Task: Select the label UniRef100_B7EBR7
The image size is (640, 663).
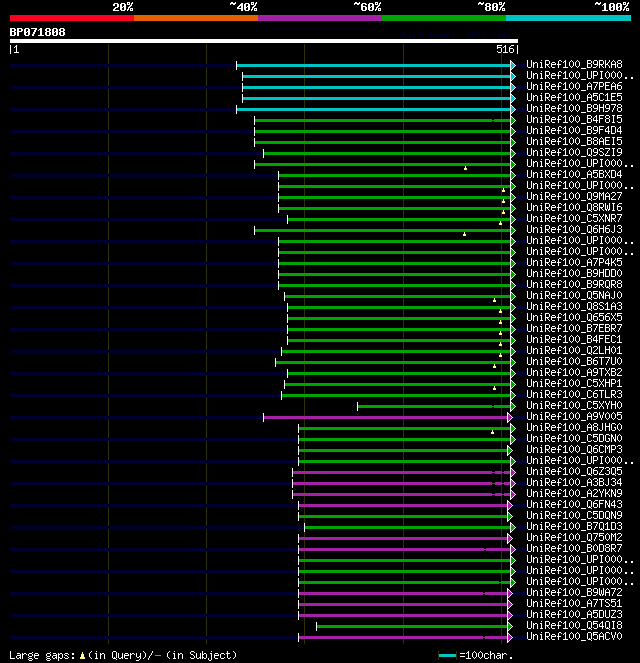Action: (x=574, y=328)
